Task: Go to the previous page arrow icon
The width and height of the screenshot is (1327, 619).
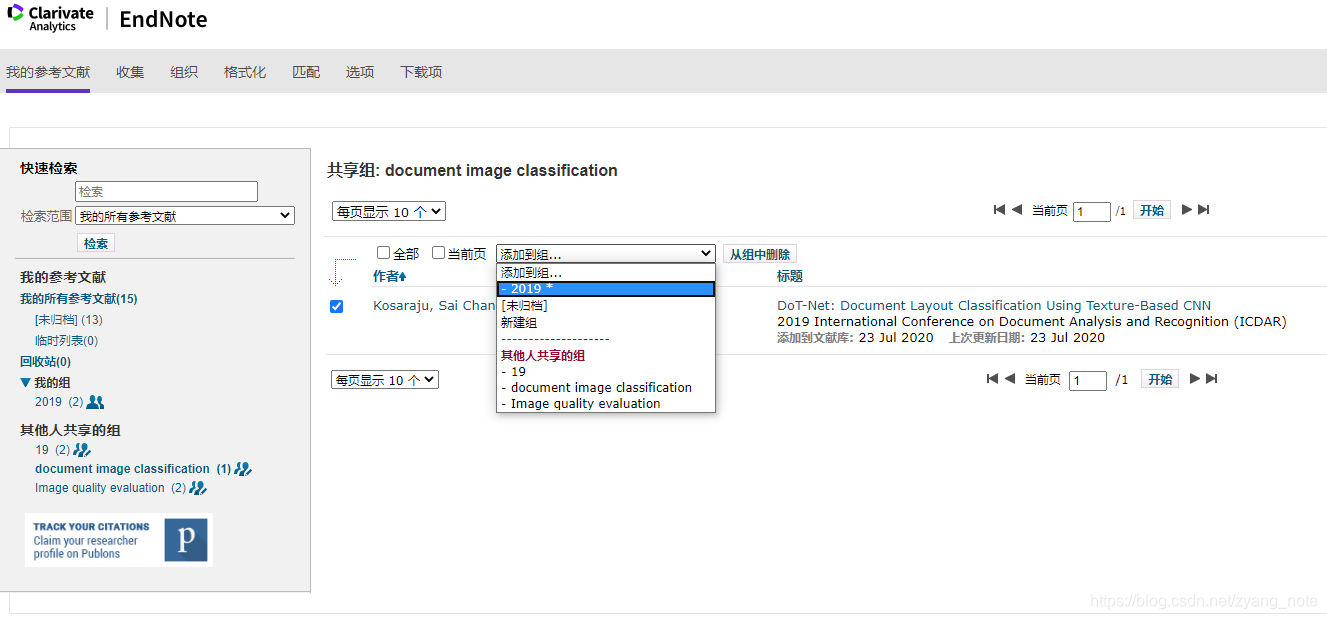Action: (1017, 210)
